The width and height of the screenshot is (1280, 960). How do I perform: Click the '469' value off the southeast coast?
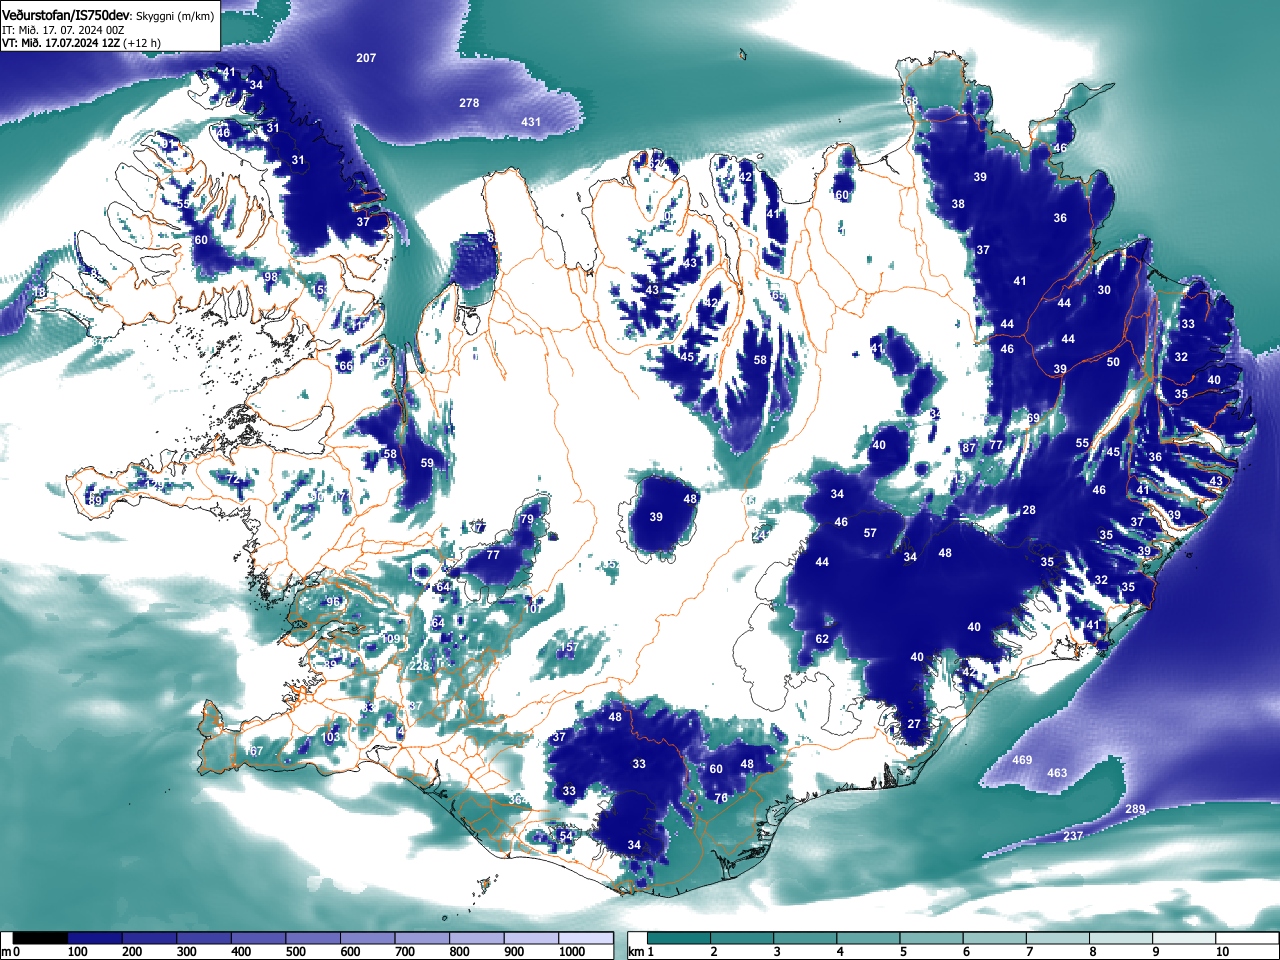pos(1022,760)
